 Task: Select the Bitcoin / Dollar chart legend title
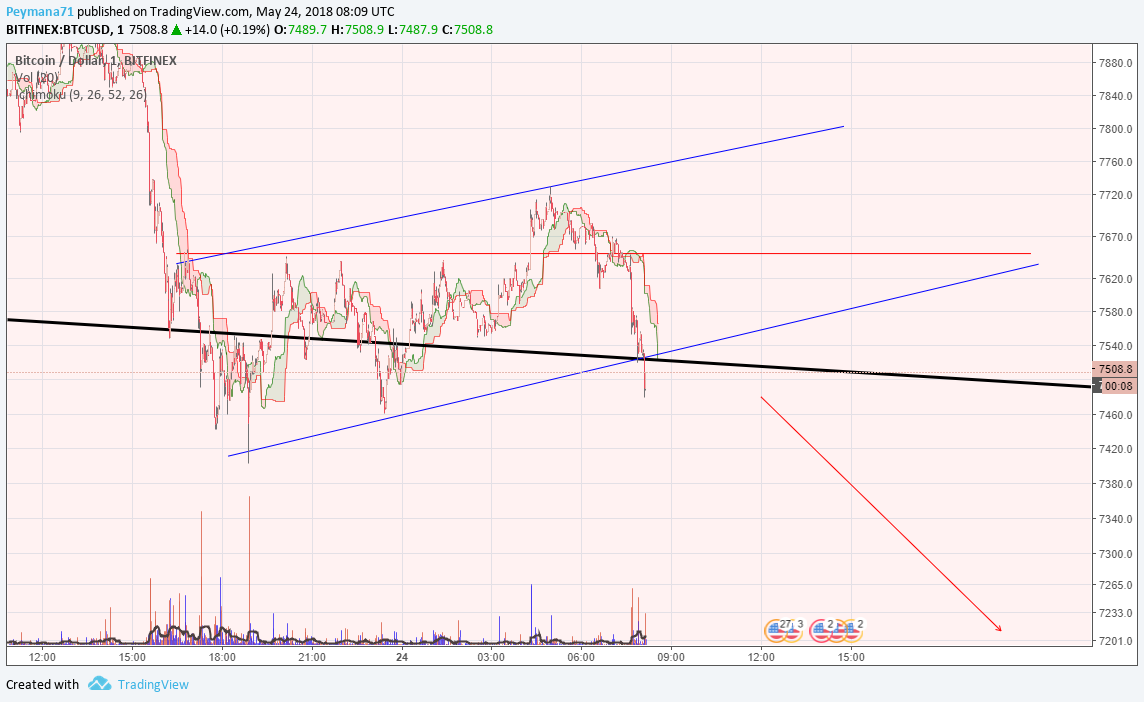[96, 61]
